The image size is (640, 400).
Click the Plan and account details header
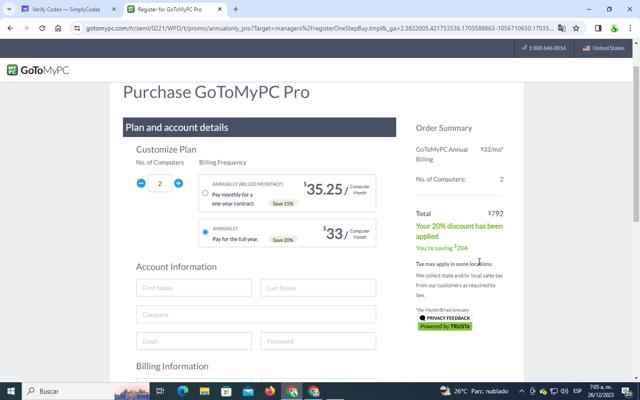coord(259,127)
